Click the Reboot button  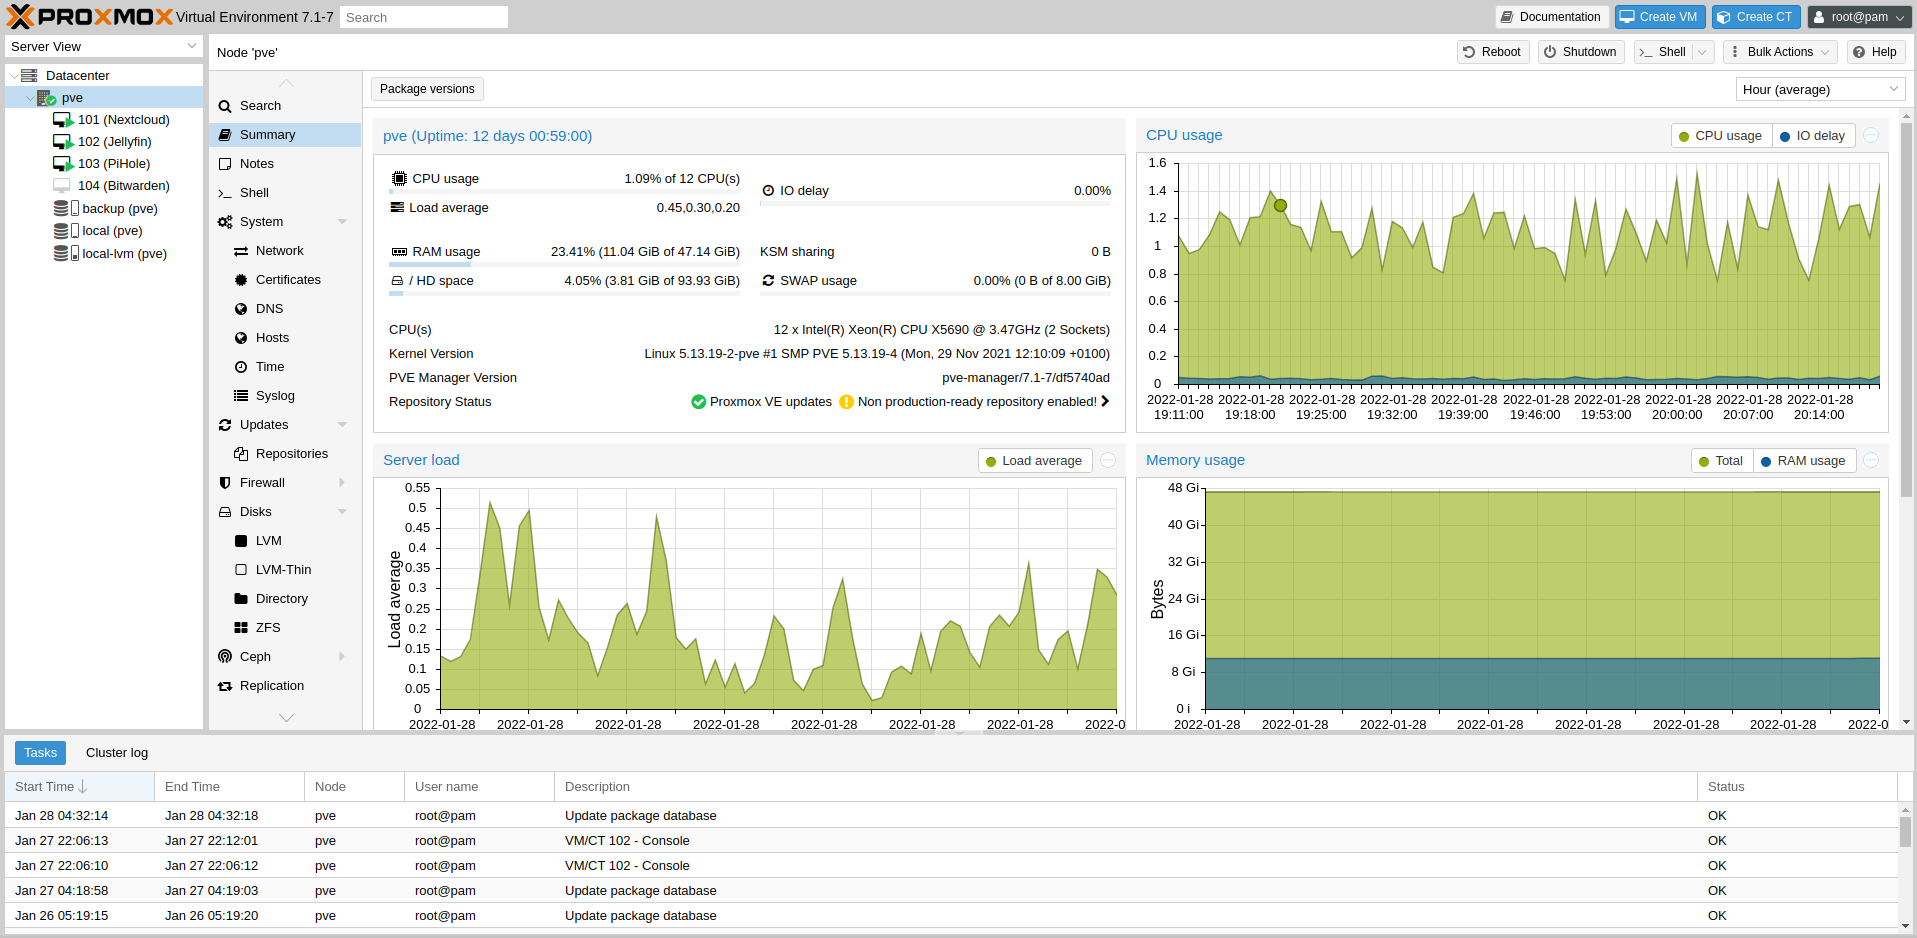[1492, 52]
